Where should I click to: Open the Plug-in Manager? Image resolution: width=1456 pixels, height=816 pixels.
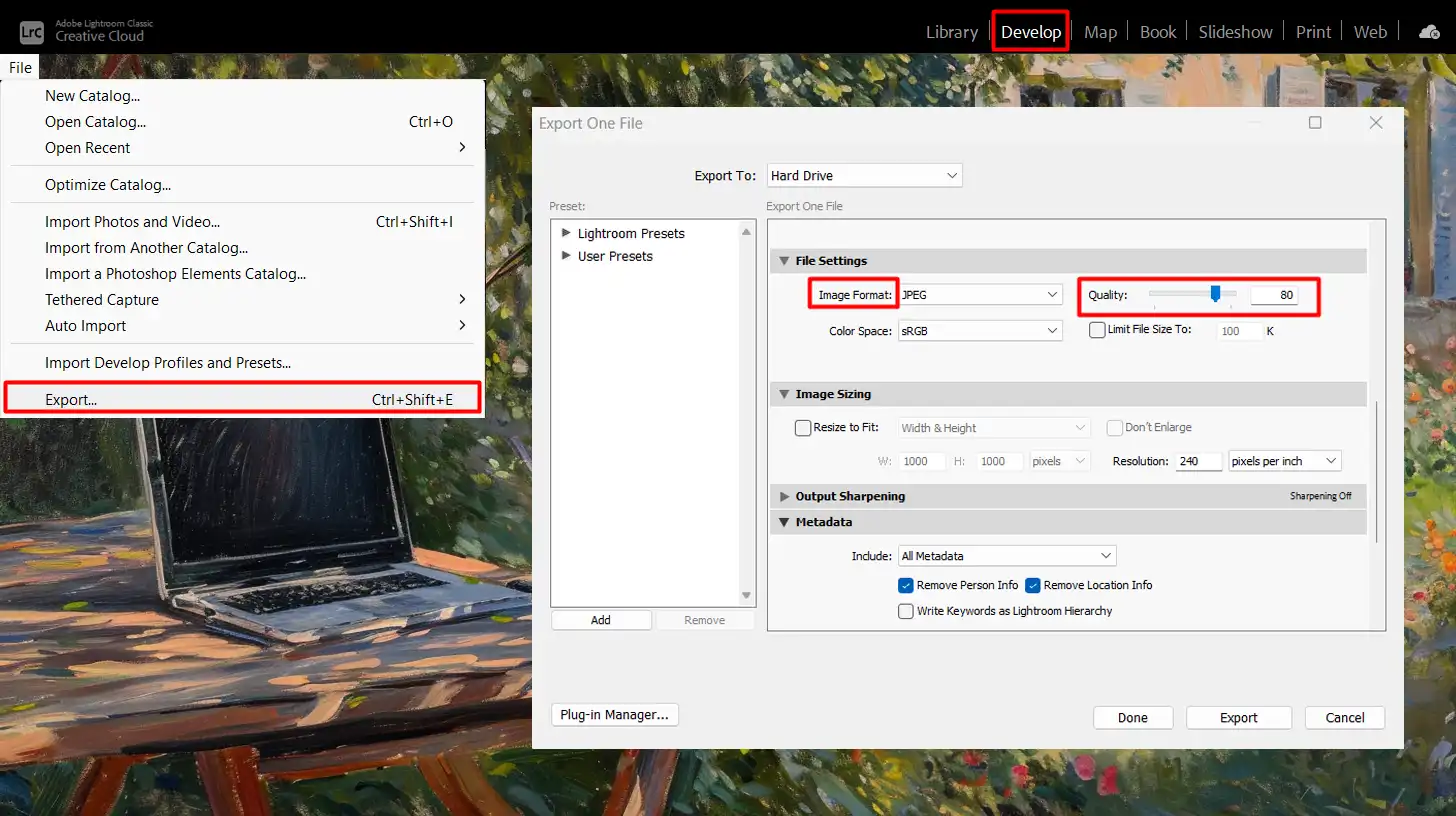pos(615,715)
